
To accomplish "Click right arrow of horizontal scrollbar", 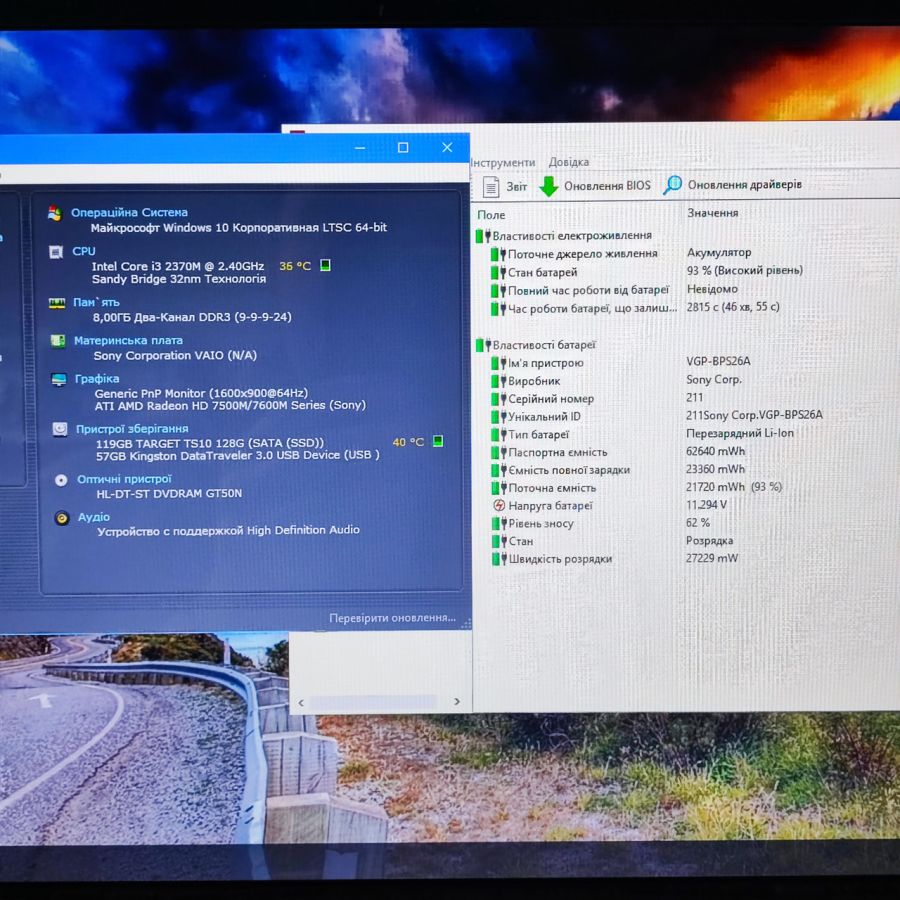I will tap(457, 701).
